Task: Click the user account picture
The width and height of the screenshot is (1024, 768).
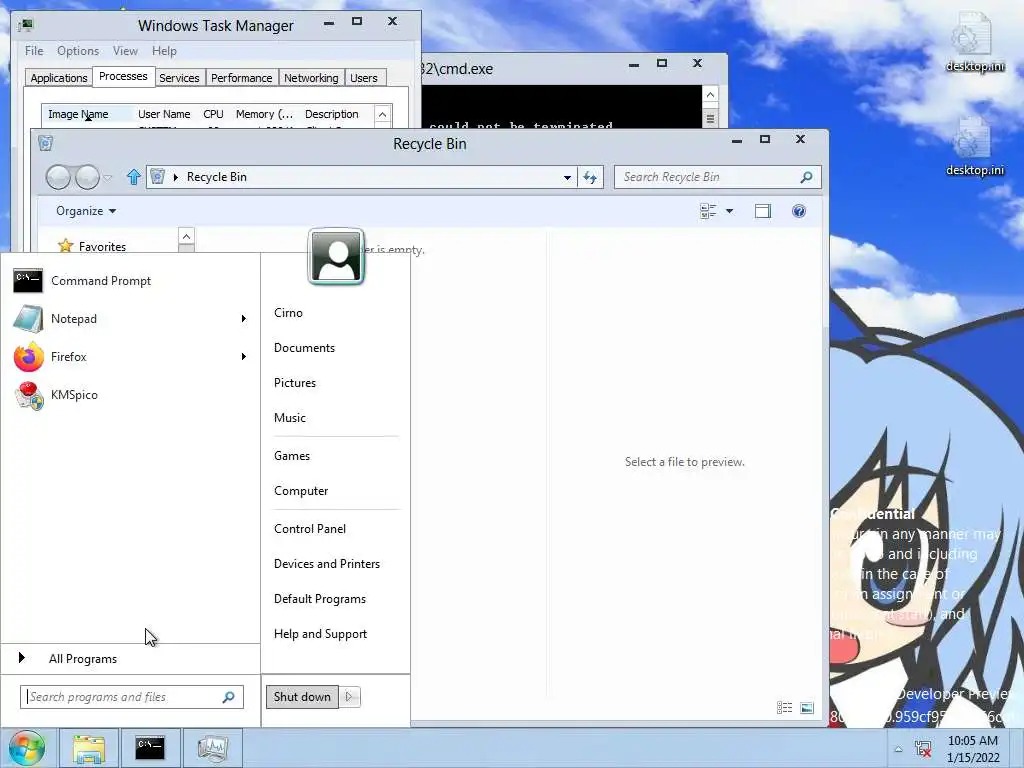Action: (336, 257)
